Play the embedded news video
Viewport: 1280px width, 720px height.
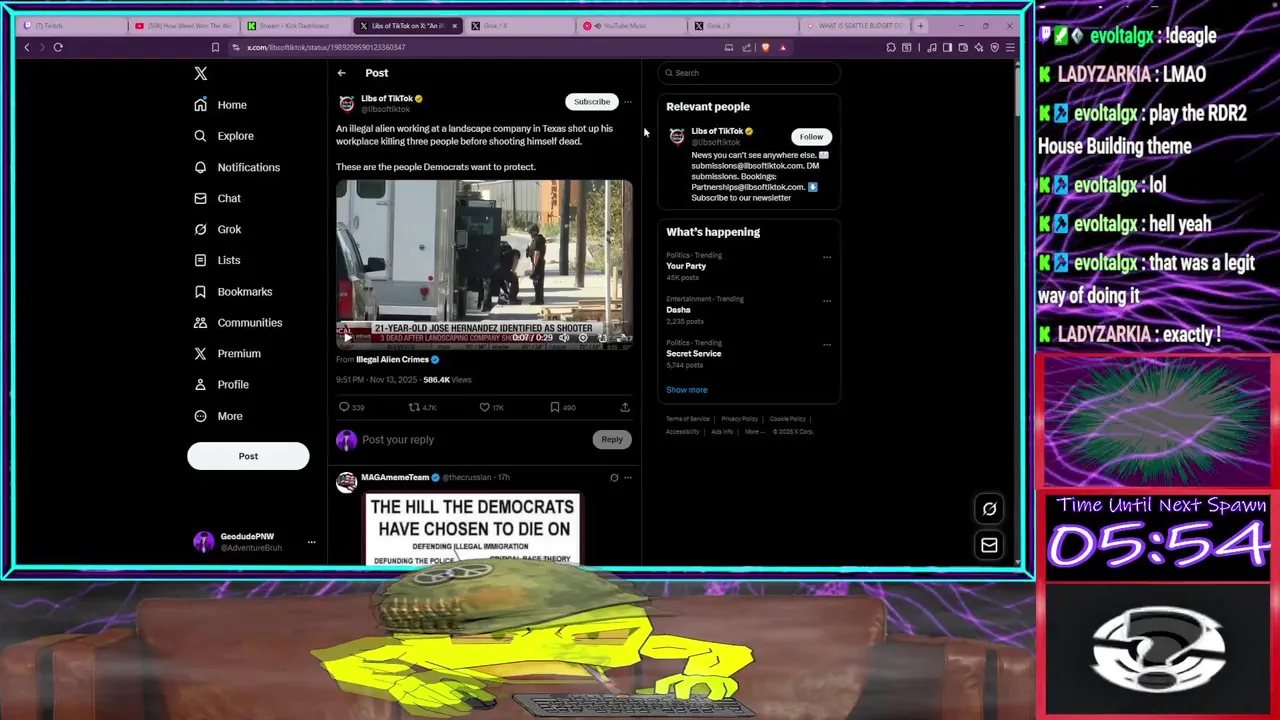coord(348,338)
